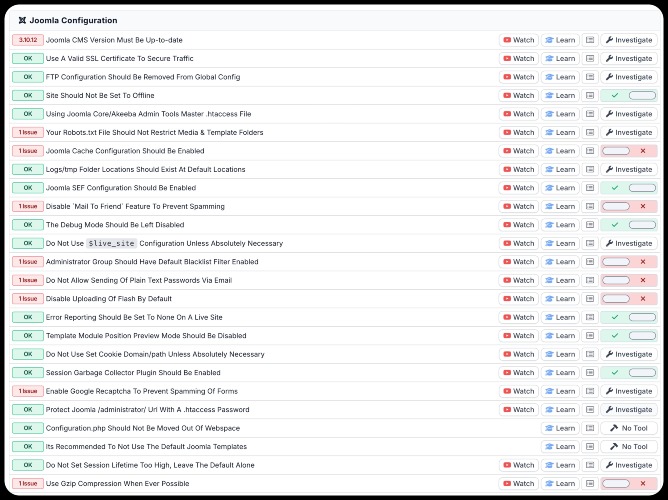Click notes icon on /administrator/ .htaccess Password row
The width and height of the screenshot is (668, 500).
(x=590, y=410)
